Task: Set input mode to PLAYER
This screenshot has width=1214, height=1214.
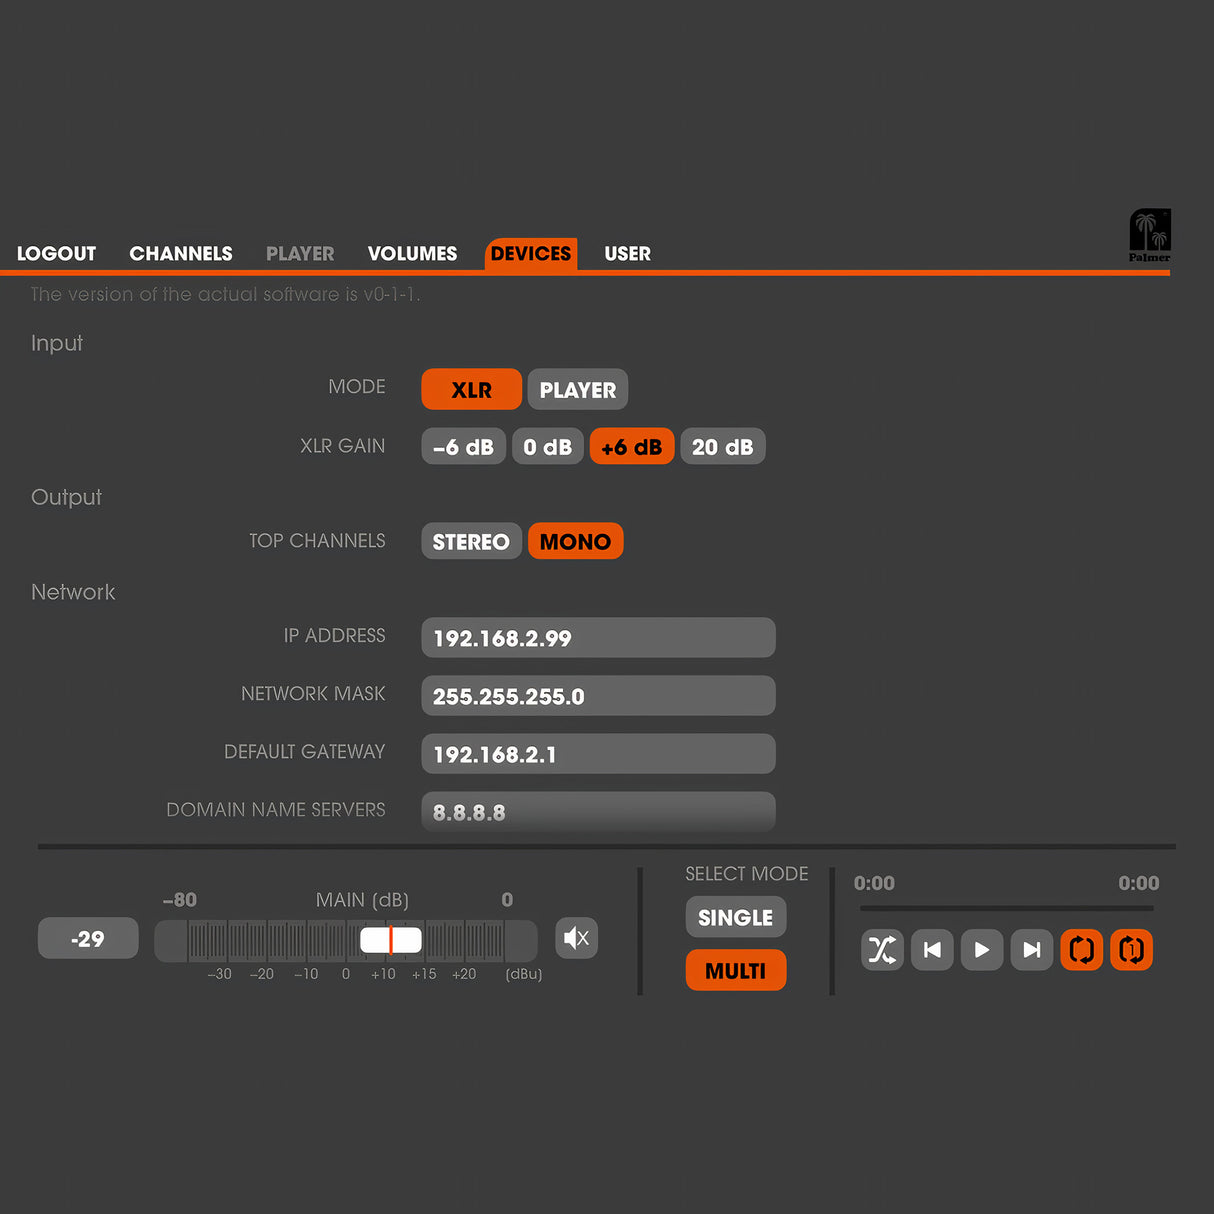Action: pyautogui.click(x=577, y=390)
